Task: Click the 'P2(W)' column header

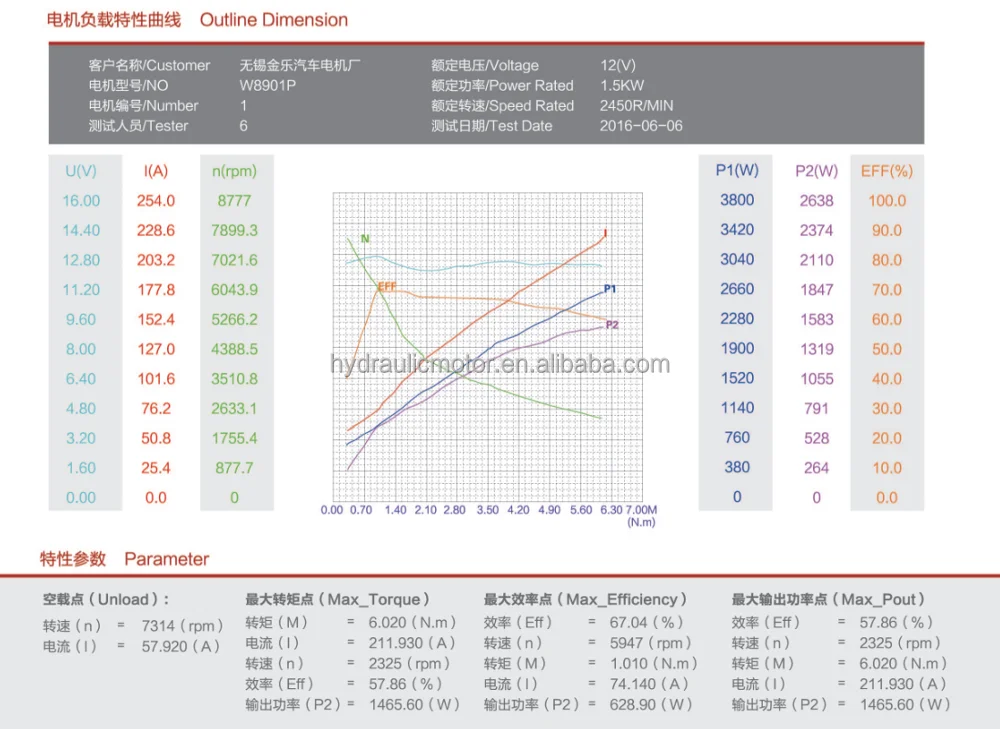Action: pos(816,171)
